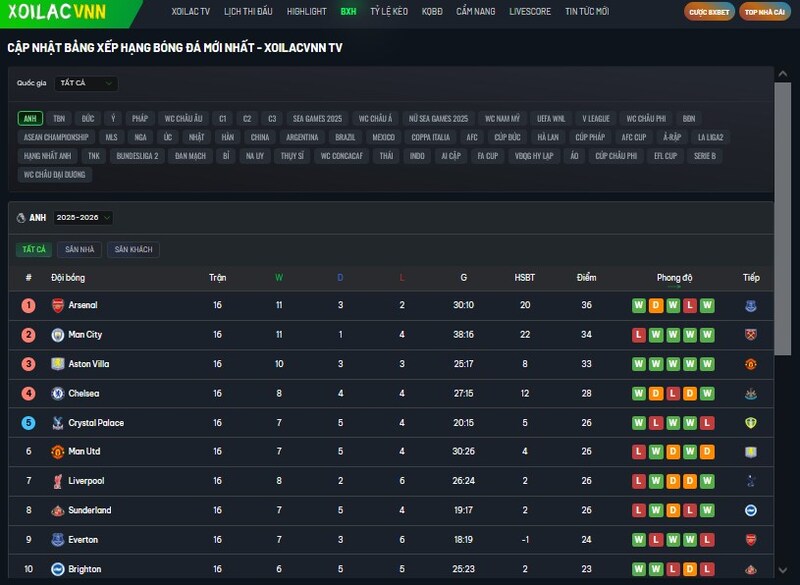The width and height of the screenshot is (800, 585).
Task: Click the Crystal Palace club crest
Action: (x=58, y=423)
